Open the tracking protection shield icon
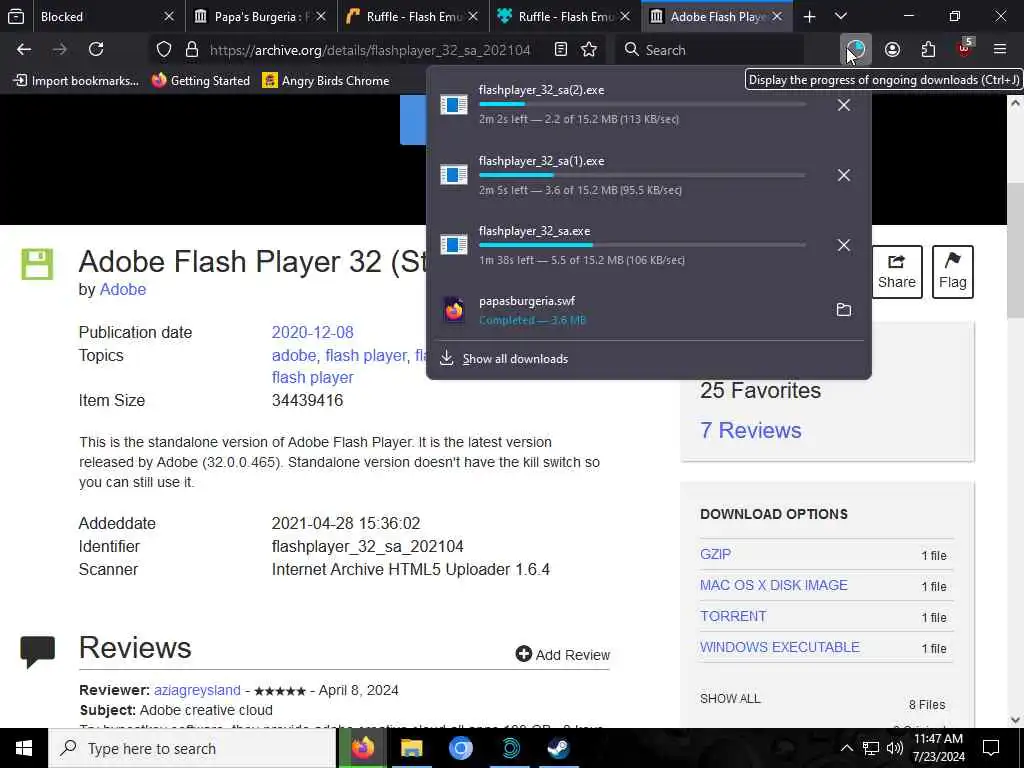This screenshot has width=1024, height=768. [x=164, y=50]
